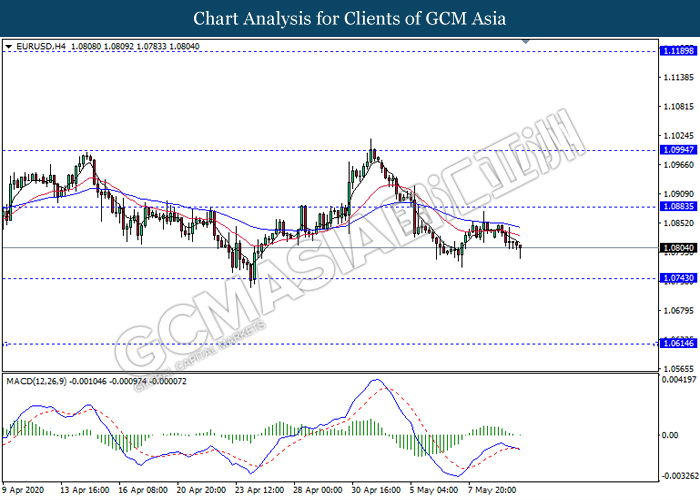Click the 1.05655 price scale value

(x=679, y=369)
